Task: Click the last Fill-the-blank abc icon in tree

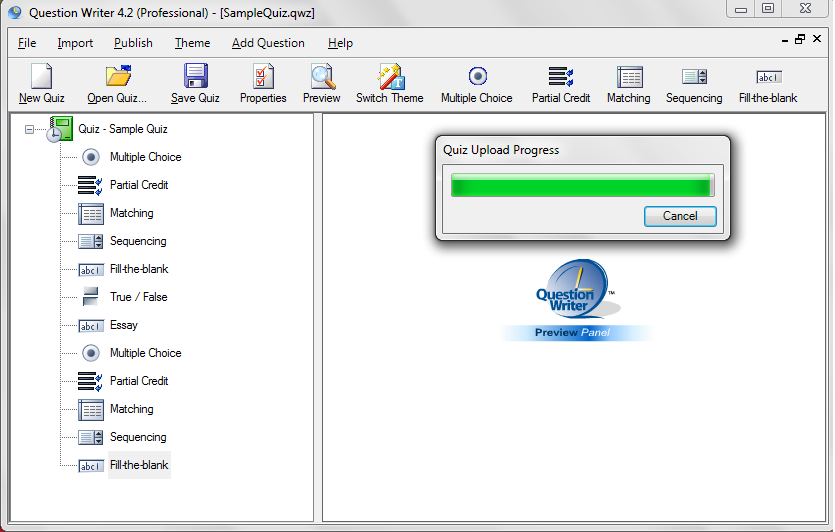Action: click(x=91, y=466)
